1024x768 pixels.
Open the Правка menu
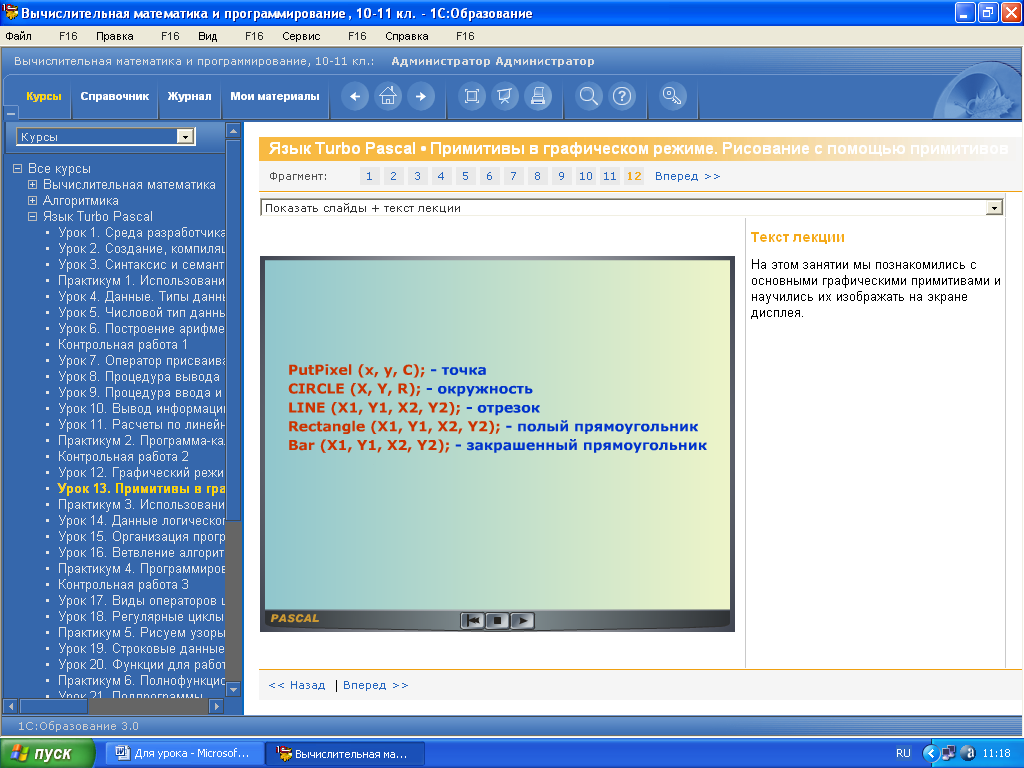click(115, 36)
